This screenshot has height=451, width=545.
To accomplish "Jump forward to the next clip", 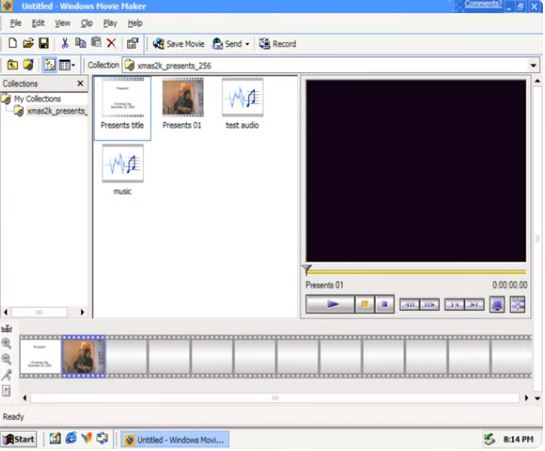I will pyautogui.click(x=474, y=305).
